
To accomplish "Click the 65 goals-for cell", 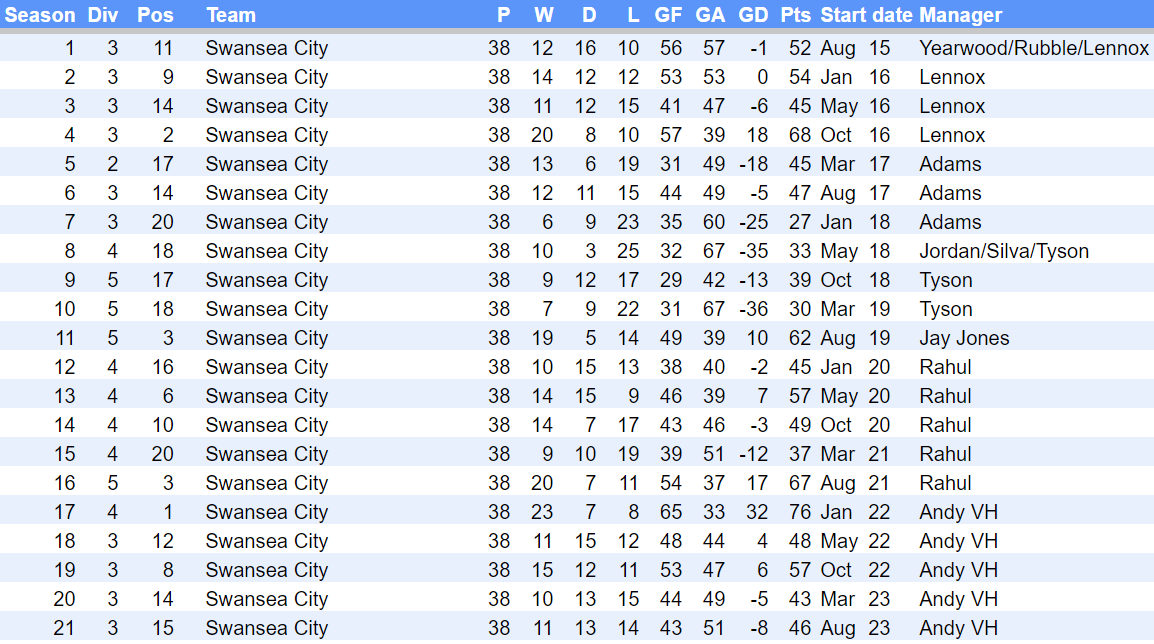I will click(x=670, y=512).
